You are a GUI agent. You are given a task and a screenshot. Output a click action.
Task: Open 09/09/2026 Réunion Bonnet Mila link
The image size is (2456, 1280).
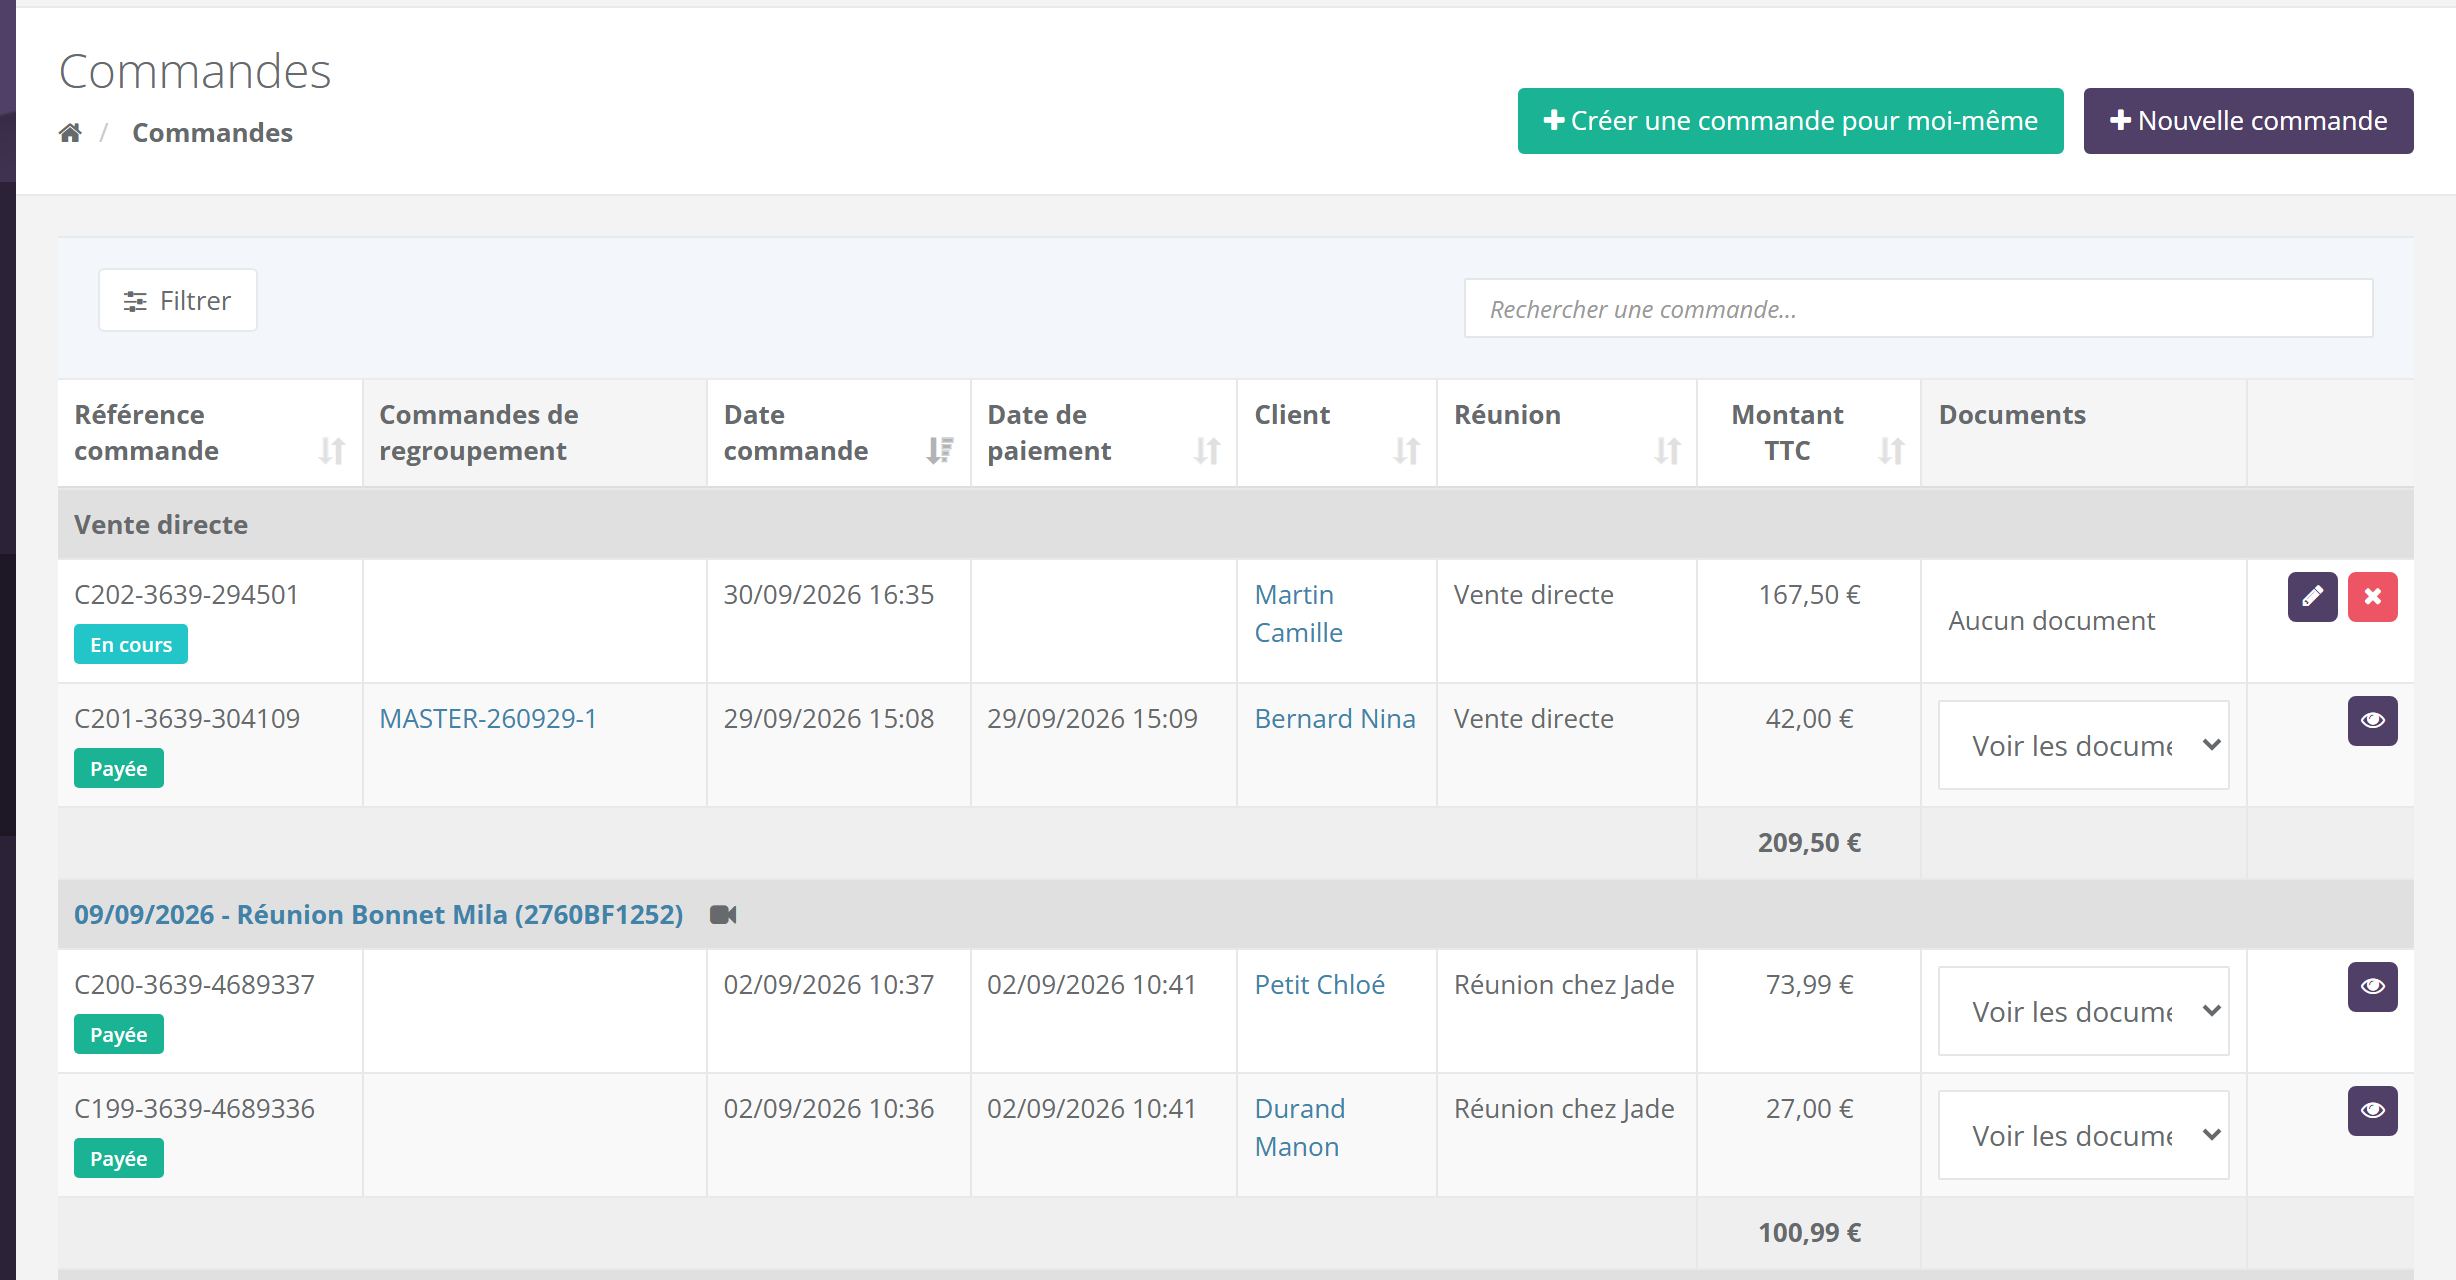click(x=379, y=915)
